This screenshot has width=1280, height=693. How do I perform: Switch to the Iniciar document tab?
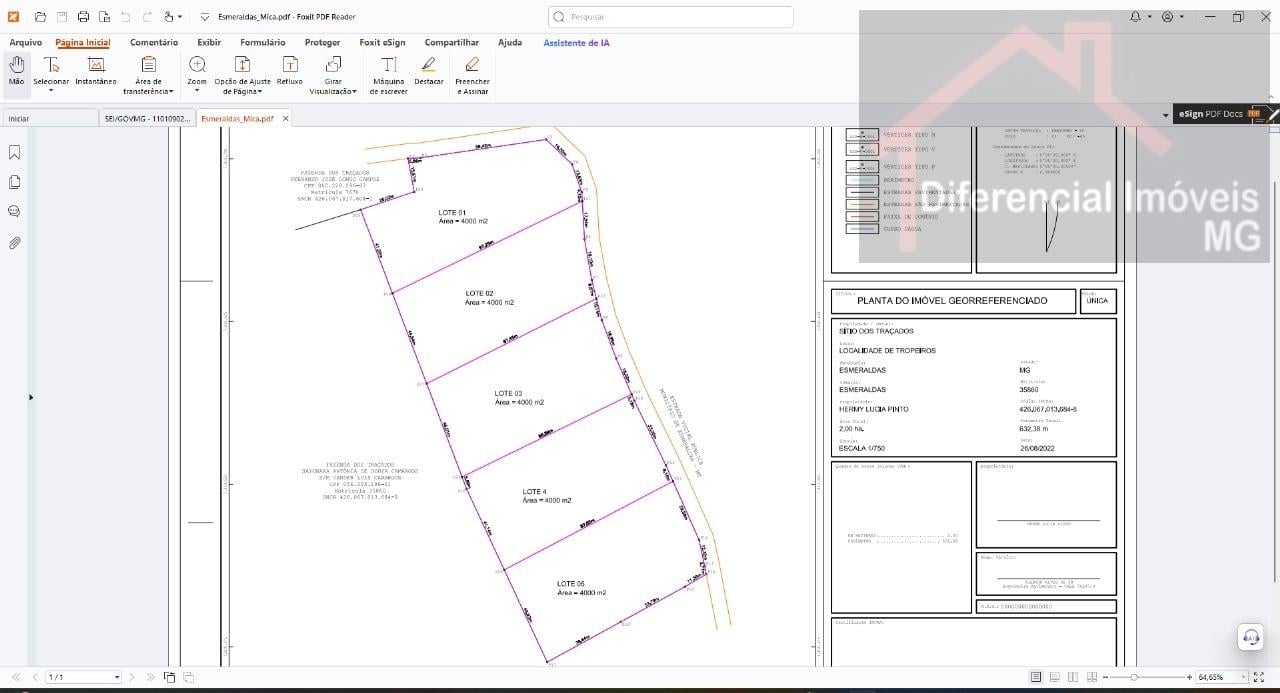coord(49,118)
